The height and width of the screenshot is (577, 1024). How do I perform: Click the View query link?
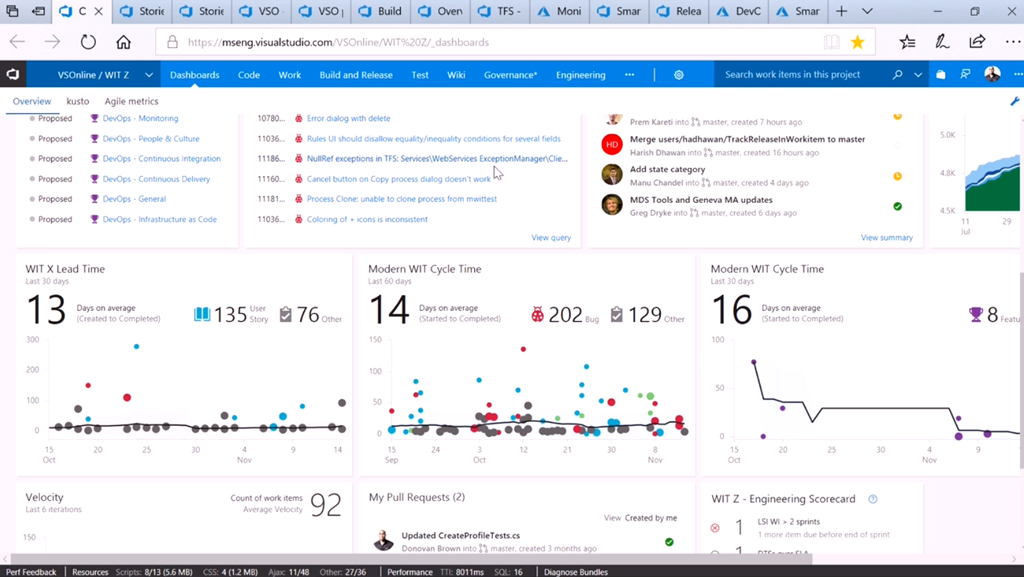point(551,238)
